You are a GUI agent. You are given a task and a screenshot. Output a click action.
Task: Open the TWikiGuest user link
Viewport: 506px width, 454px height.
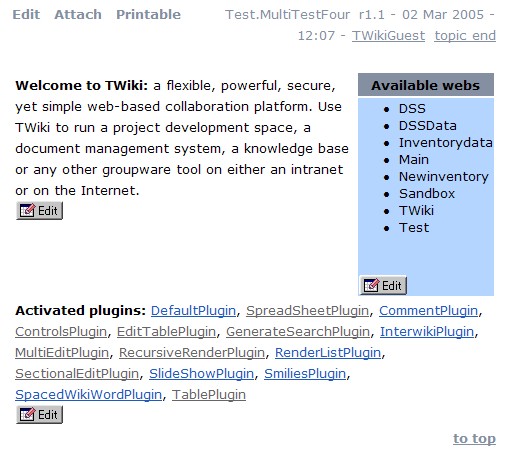[388, 36]
